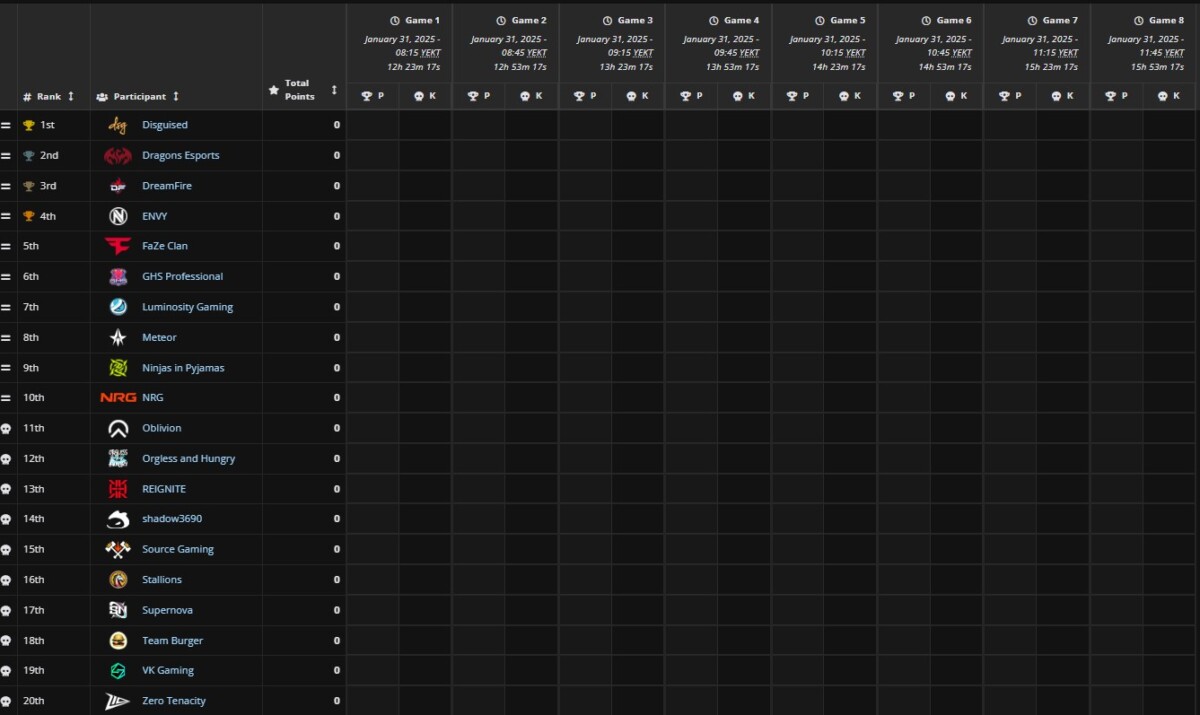Click the Dragons Esports team logo
The width and height of the screenshot is (1200, 715).
(x=118, y=156)
